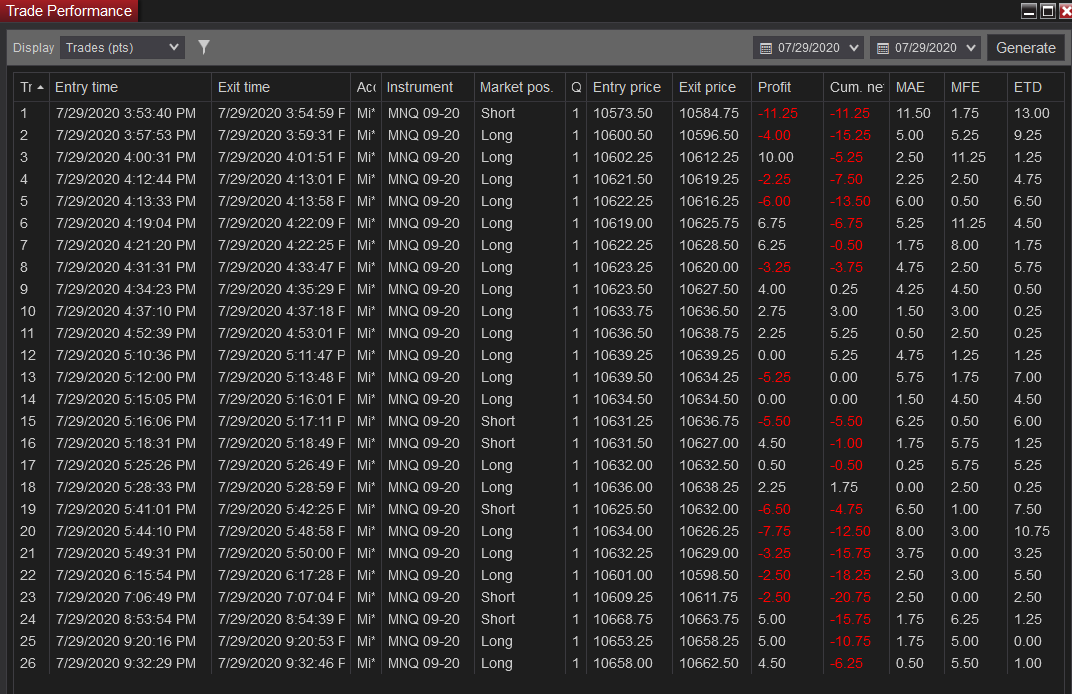Click entry time 7/29/2020 5:25:26 PM
This screenshot has width=1072, height=694.
click(x=126, y=465)
